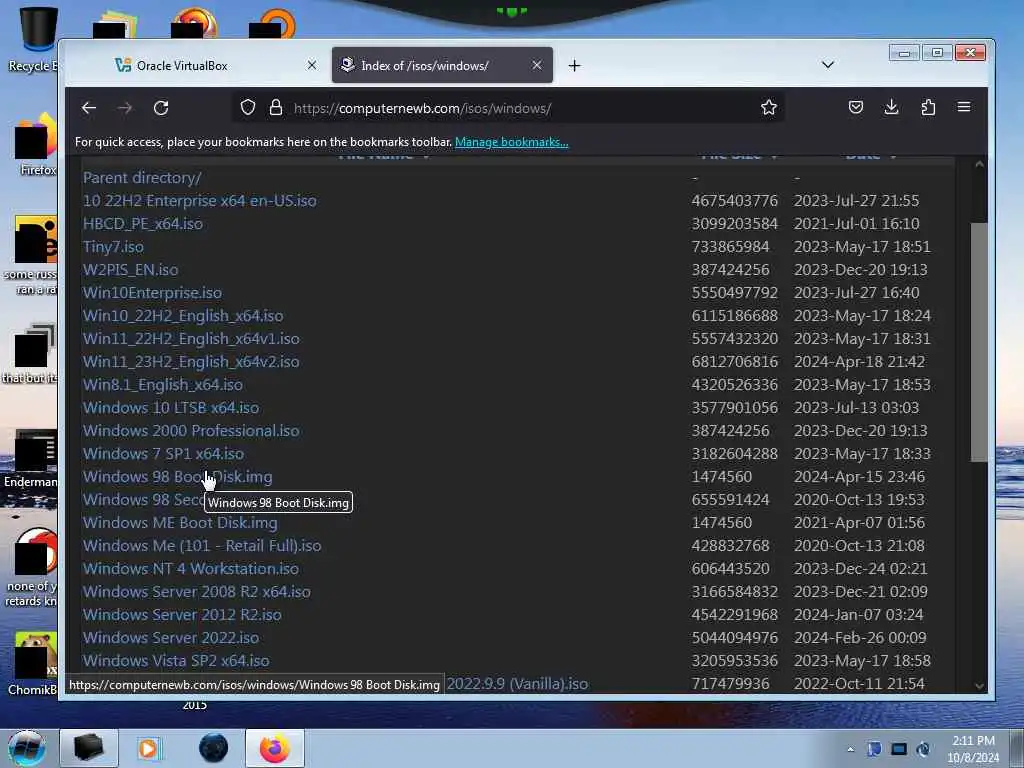The image size is (1024, 768).
Task: Show hidden system tray icons
Action: (850, 749)
